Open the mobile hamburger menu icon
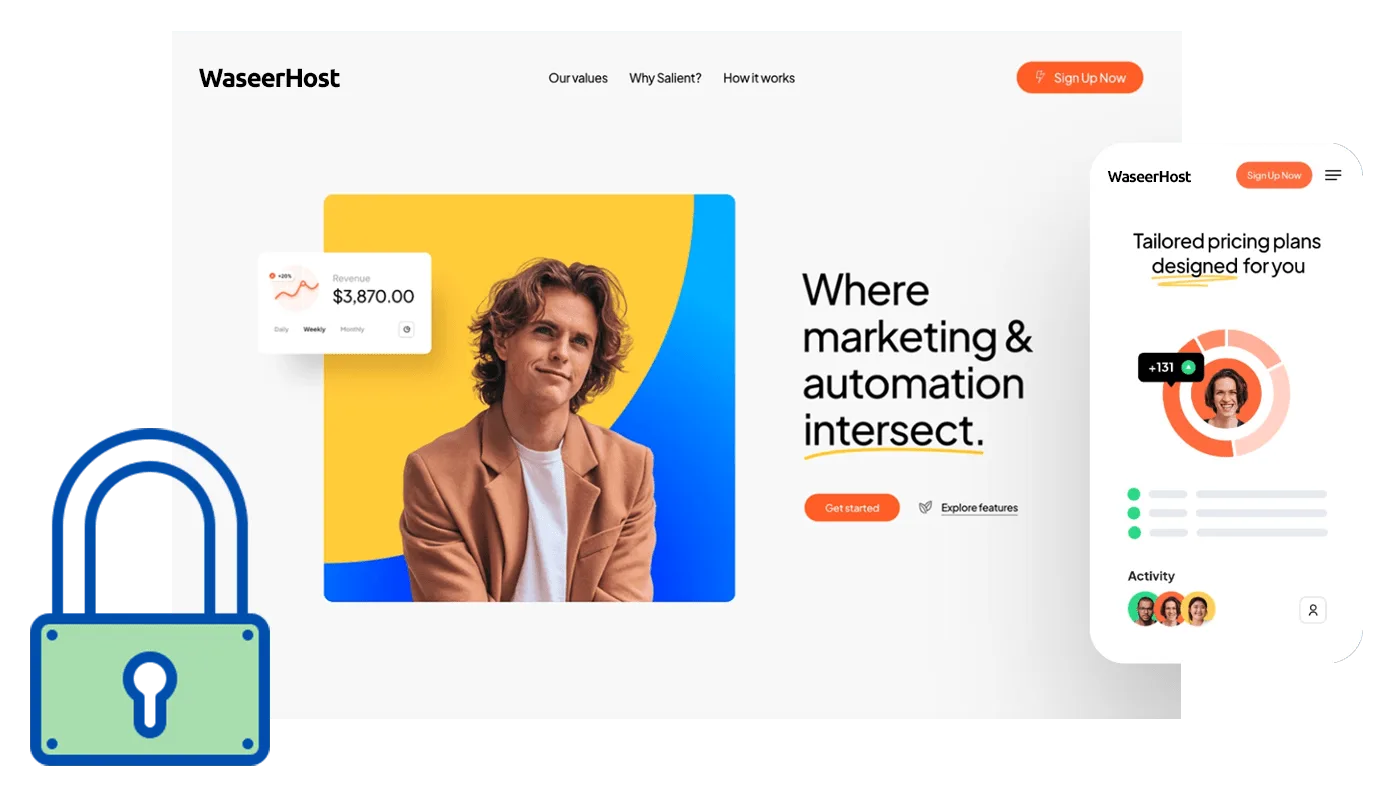 (1333, 176)
